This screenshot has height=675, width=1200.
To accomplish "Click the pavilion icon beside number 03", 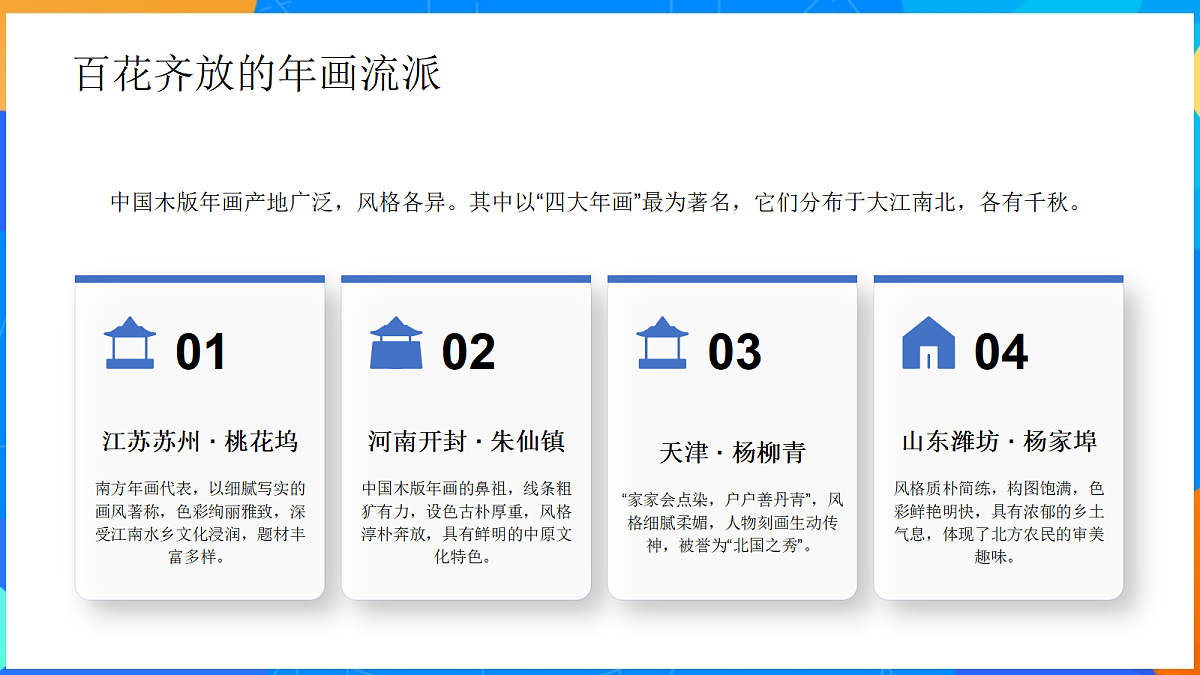I will pos(662,343).
